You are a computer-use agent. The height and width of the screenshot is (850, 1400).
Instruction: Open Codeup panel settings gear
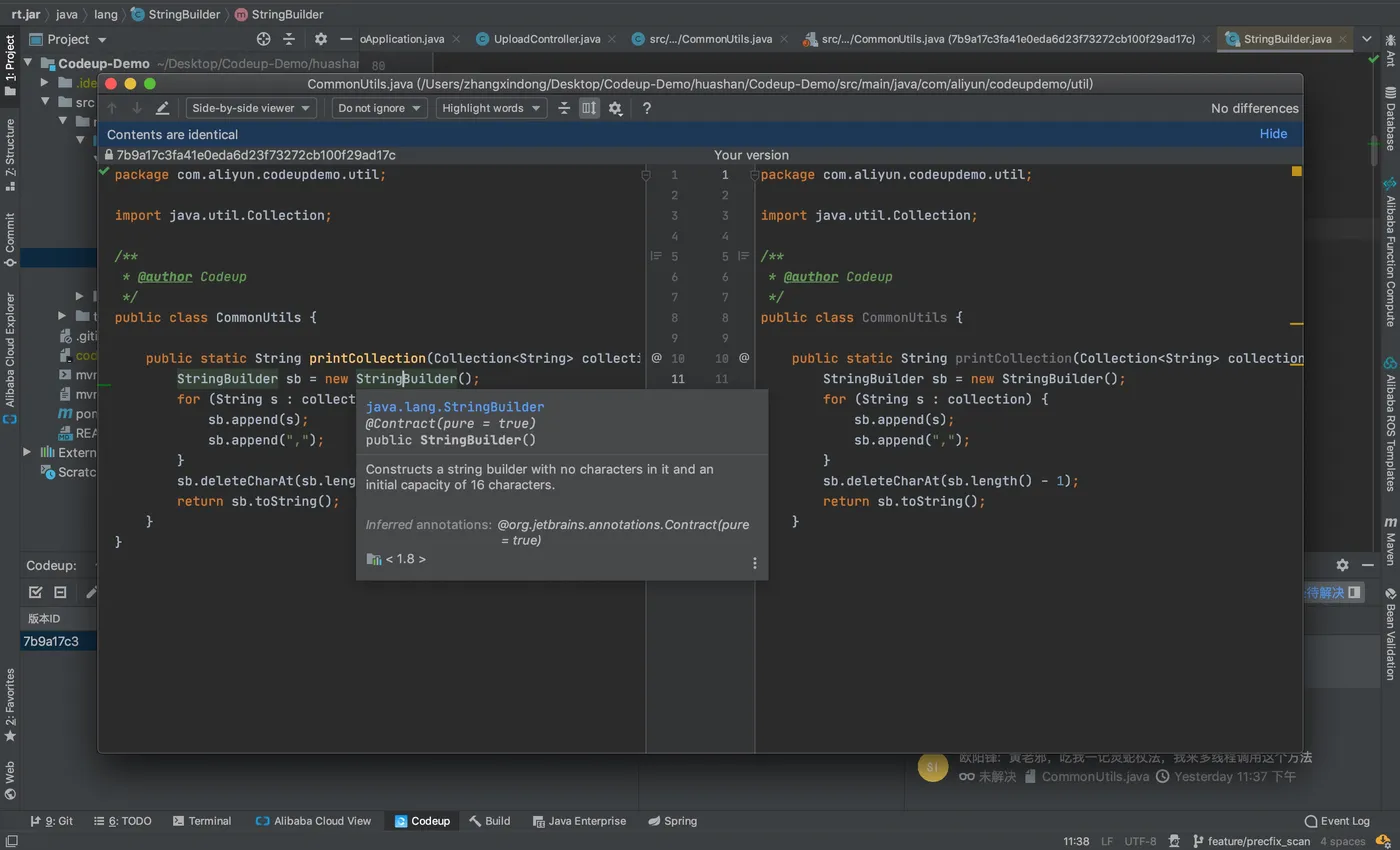coord(1342,565)
